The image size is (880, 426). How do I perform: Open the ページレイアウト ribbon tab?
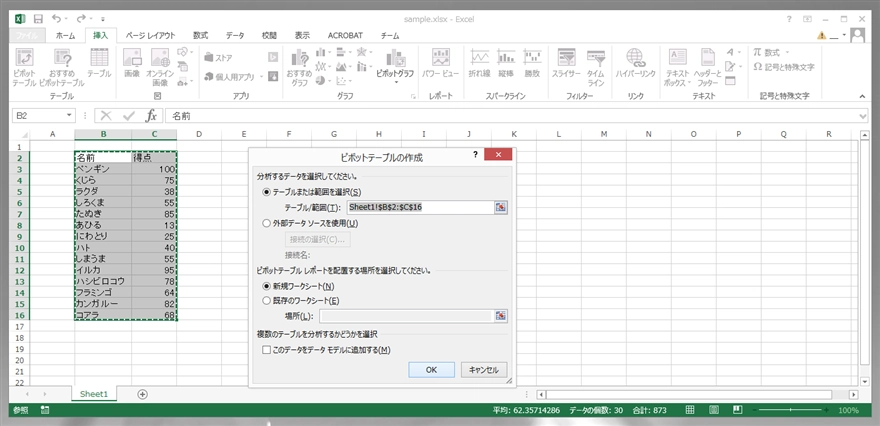coord(150,35)
